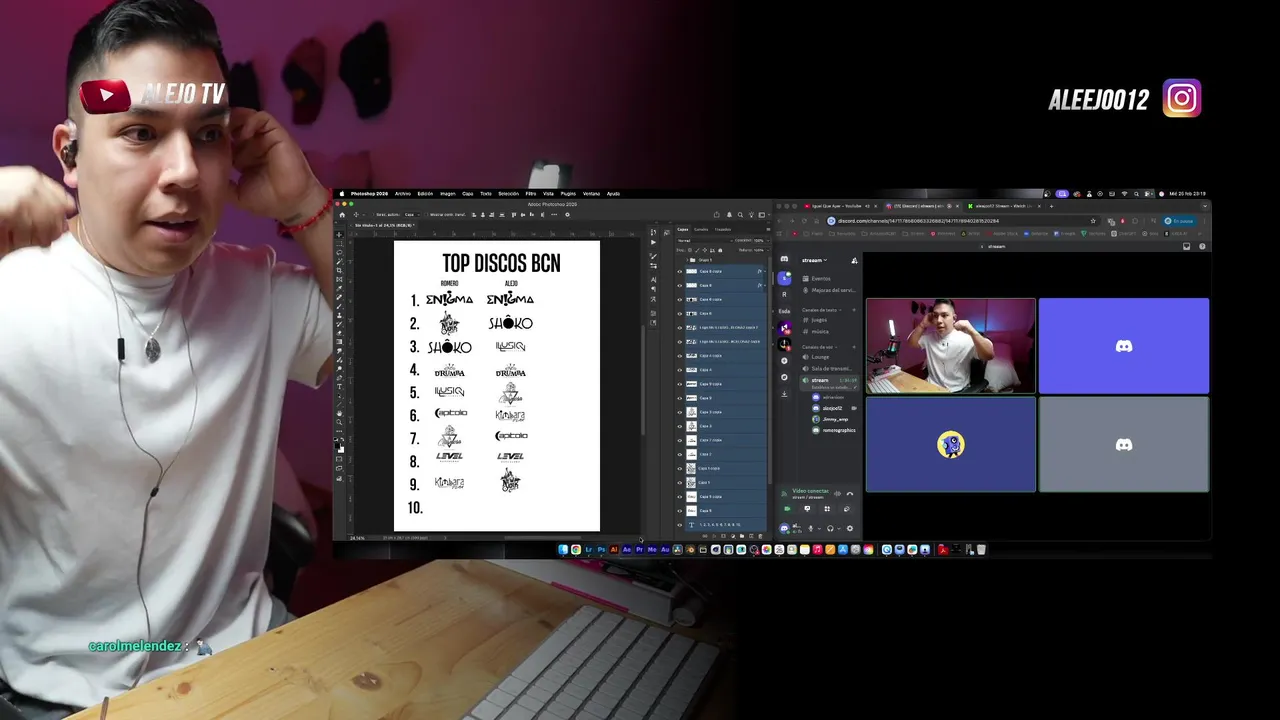Viewport: 1280px width, 720px height.
Task: Toggle Mostrar contr. transf. checkbox
Action: tap(427, 214)
